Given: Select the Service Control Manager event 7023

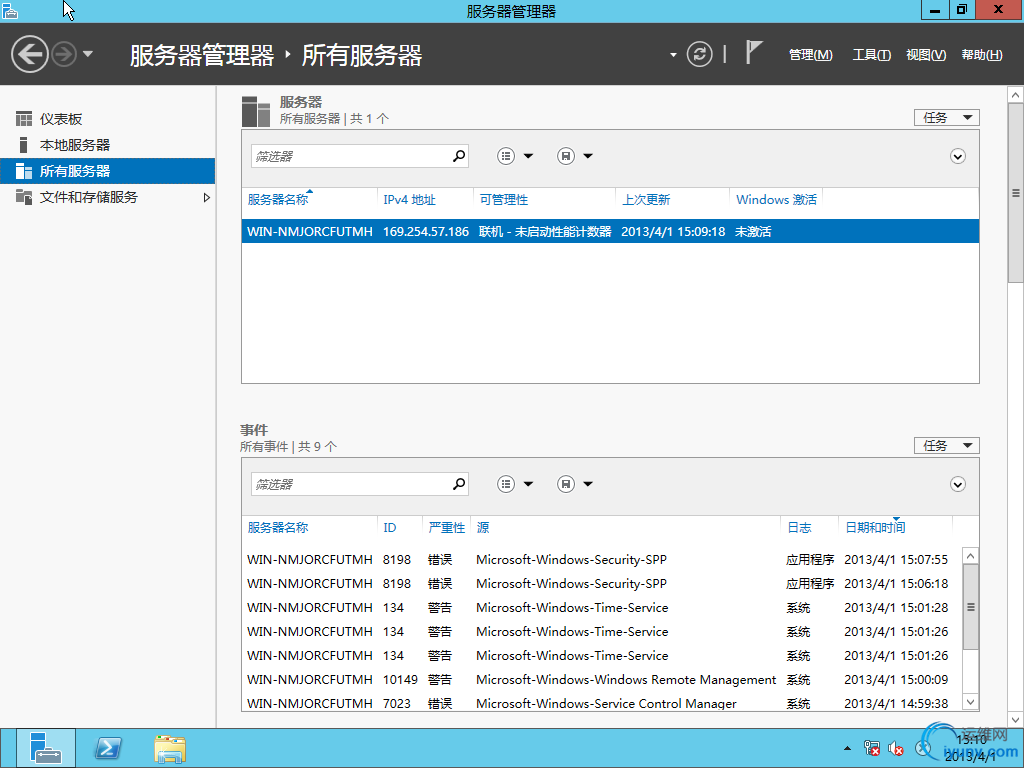Looking at the screenshot, I should (x=602, y=703).
